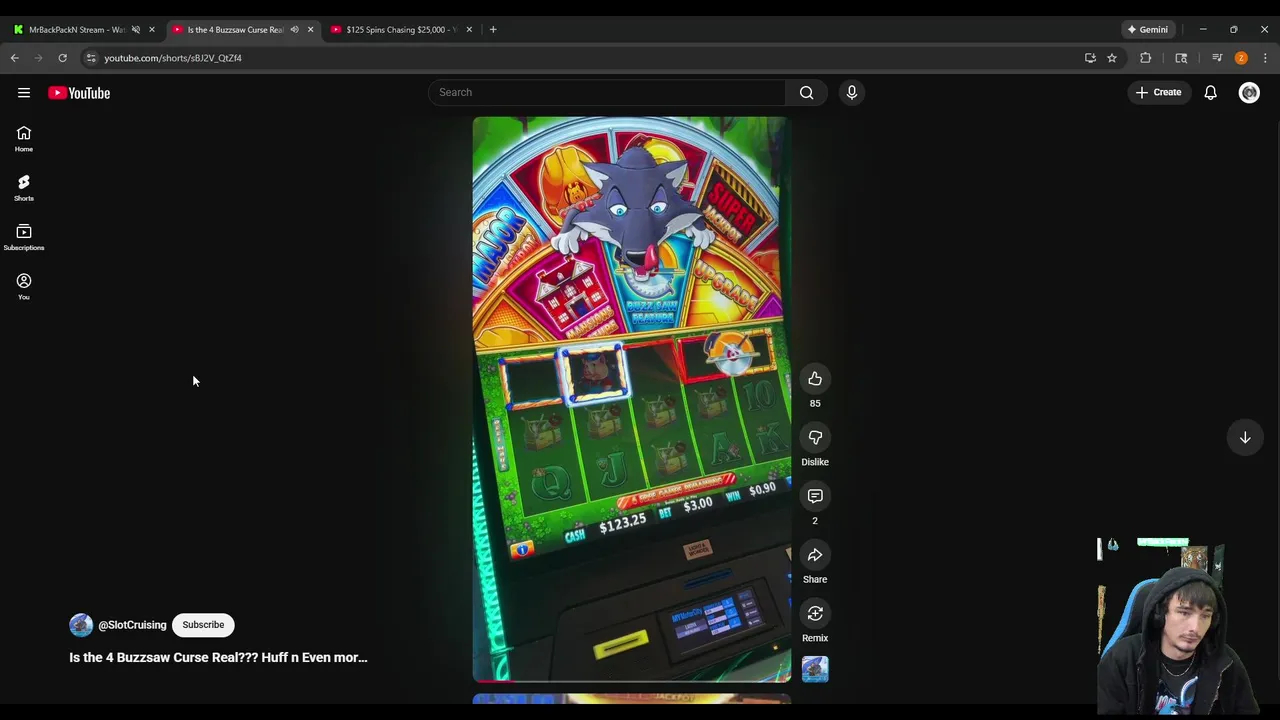
Task: Open the YouTube hamburger guide menu
Action: (24, 93)
